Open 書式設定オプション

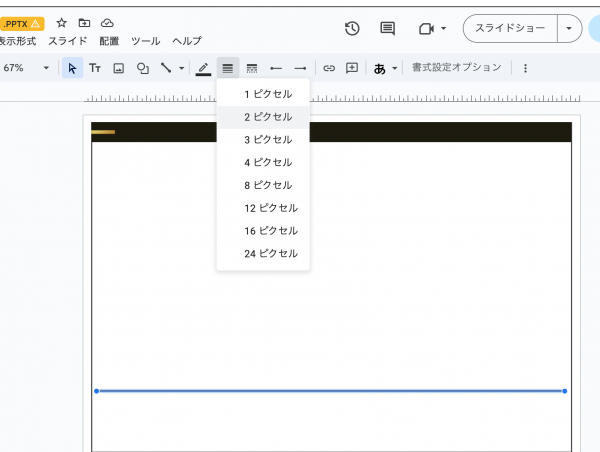[x=456, y=68]
